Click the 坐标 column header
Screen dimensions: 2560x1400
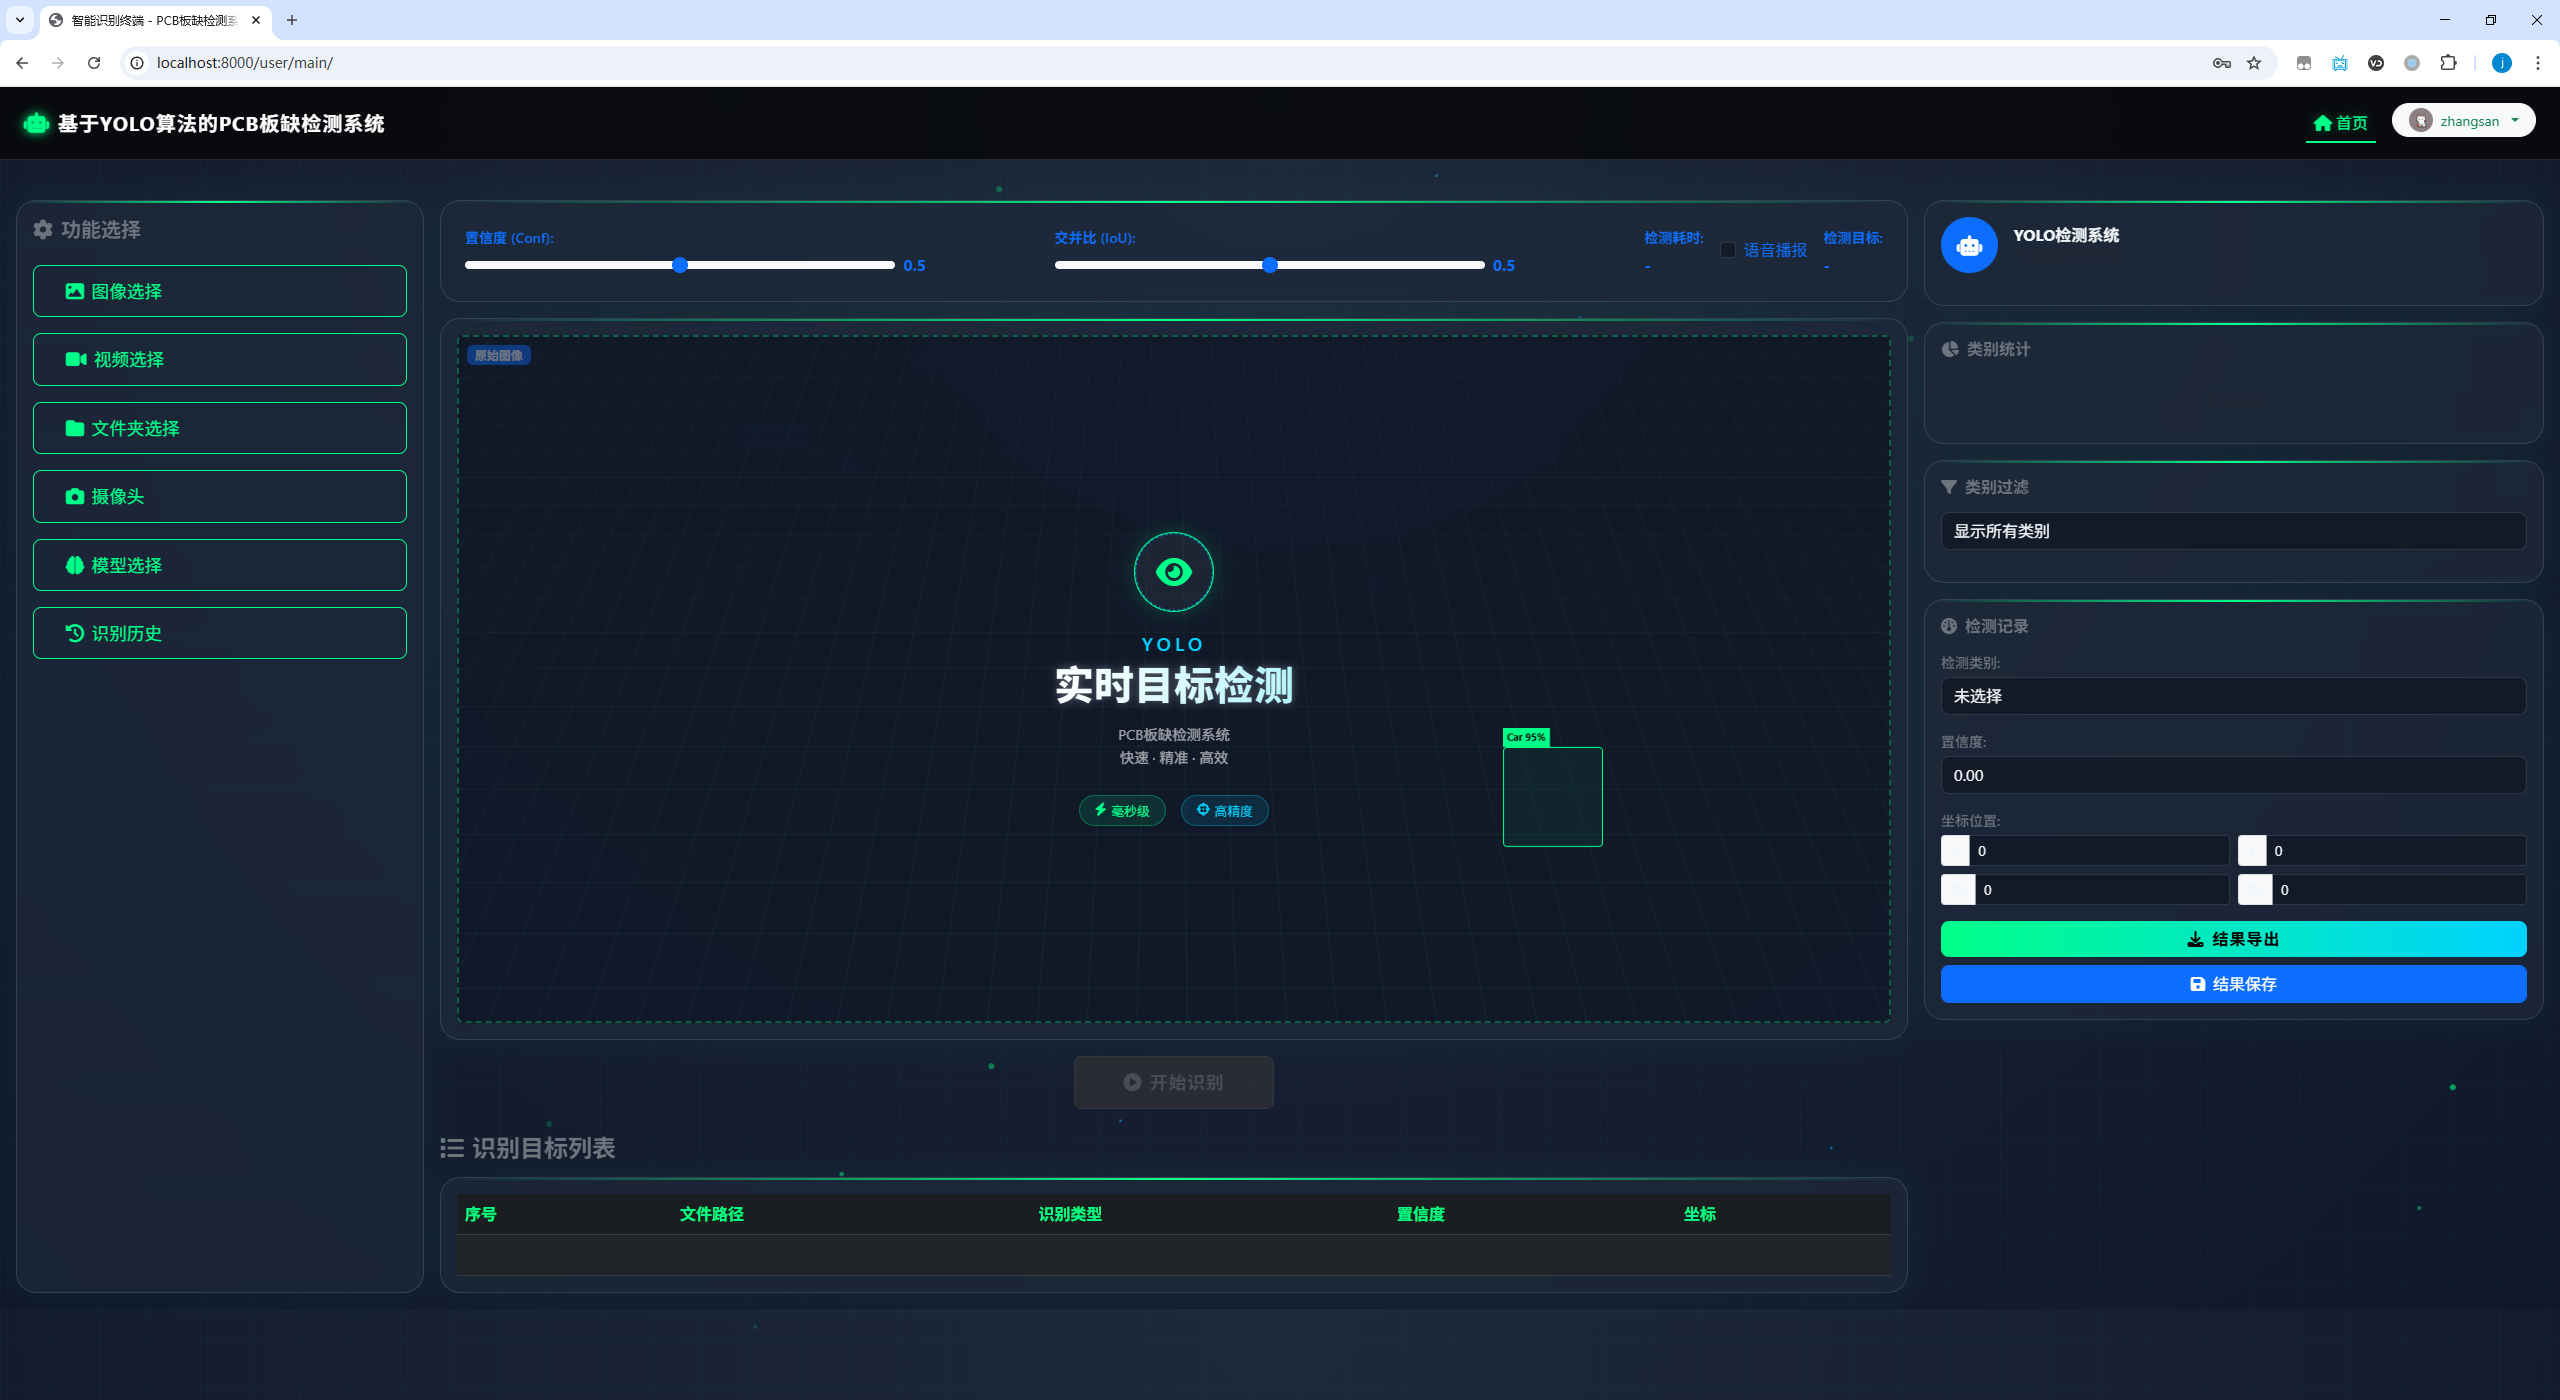click(1700, 1214)
